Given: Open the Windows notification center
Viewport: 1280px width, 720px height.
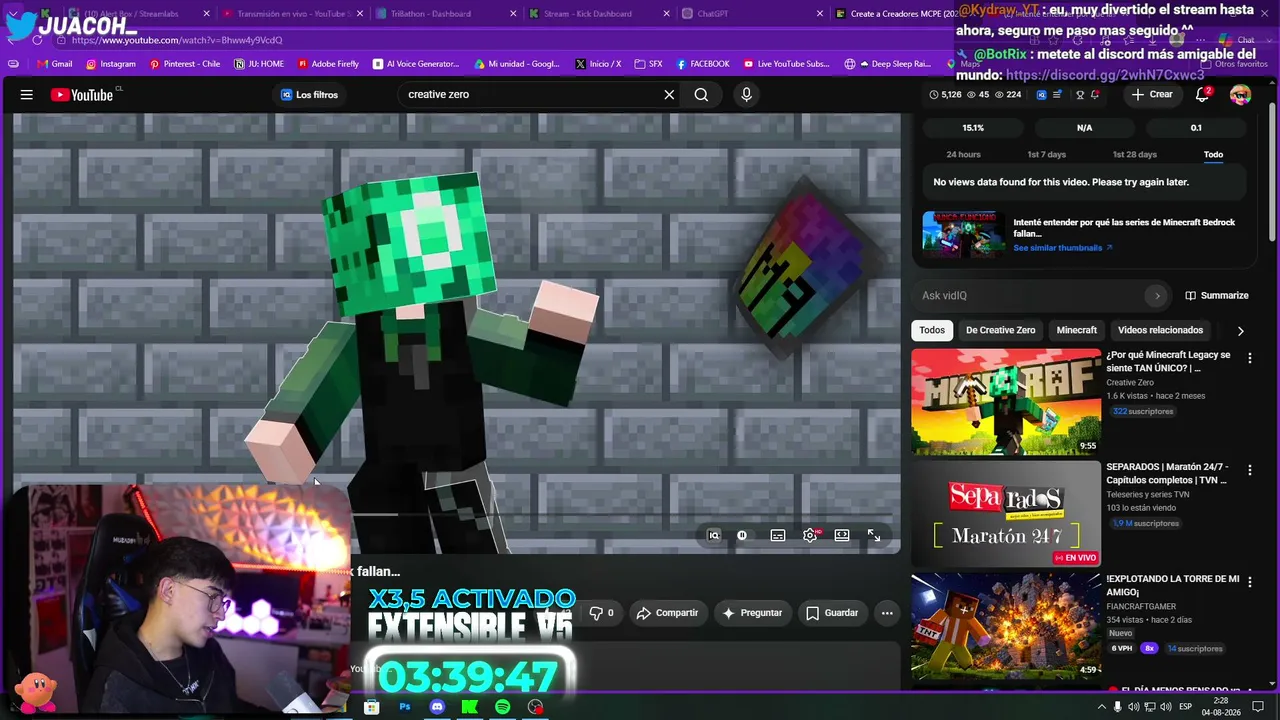Looking at the screenshot, I should pyautogui.click(x=1258, y=707).
